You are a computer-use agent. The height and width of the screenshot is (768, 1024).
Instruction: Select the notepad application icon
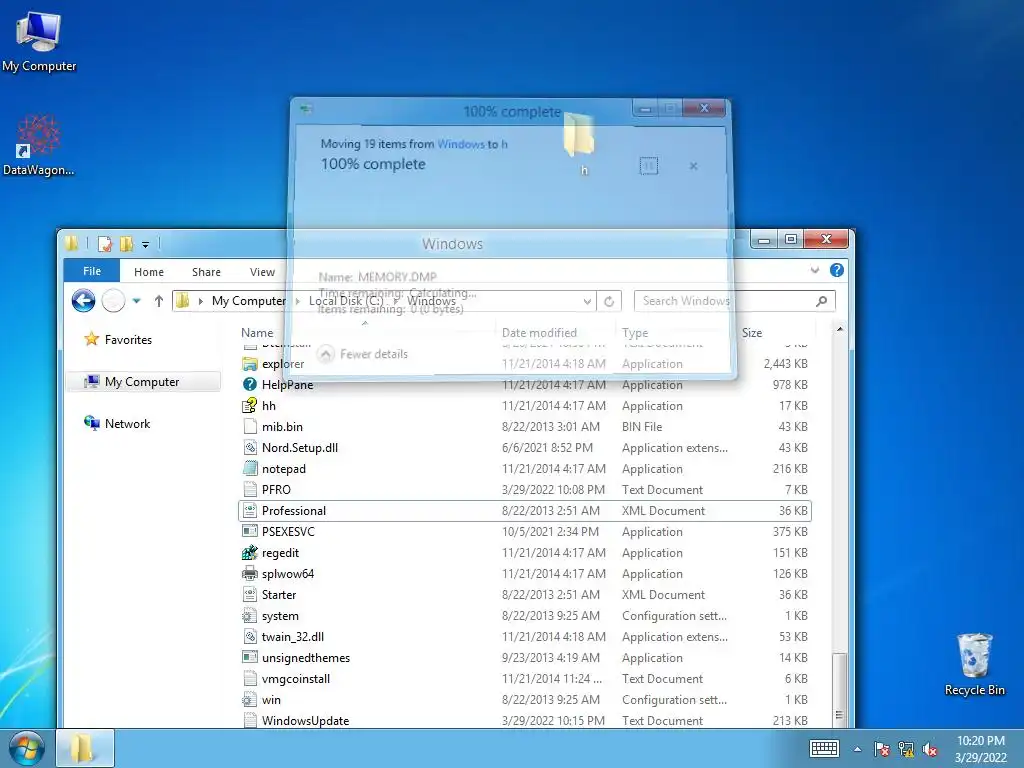[x=249, y=468]
